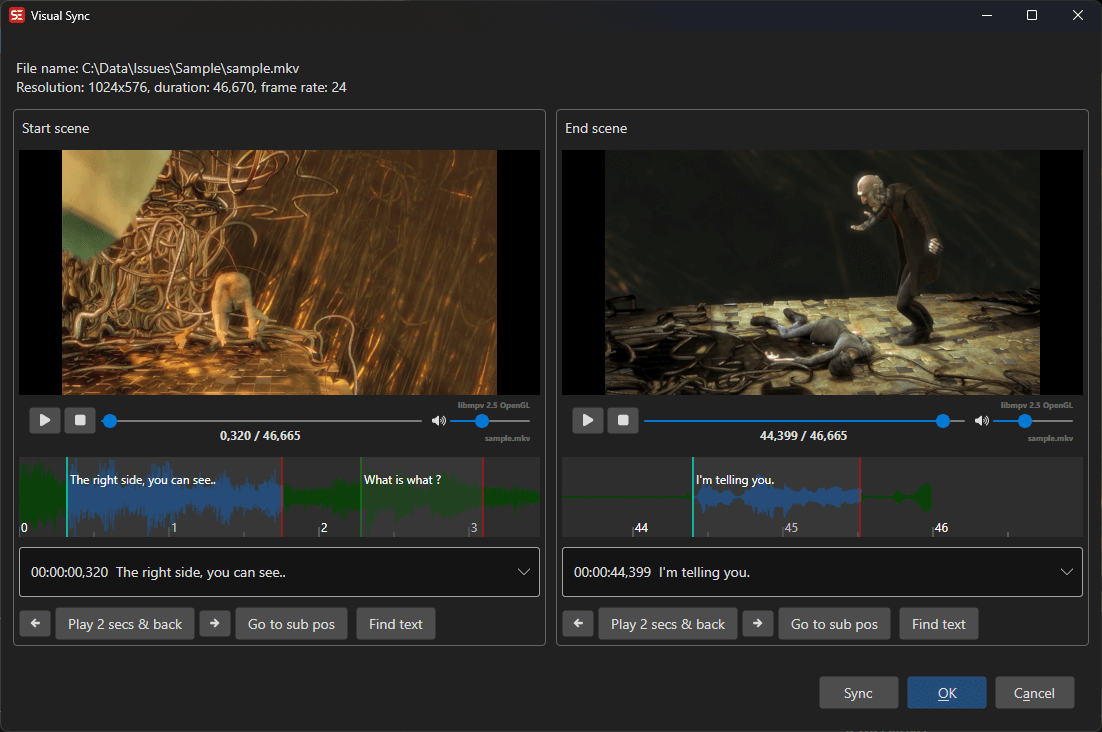Viewport: 1102px width, 732px height.
Task: Stop playback in the start scene panel
Action: 80,420
